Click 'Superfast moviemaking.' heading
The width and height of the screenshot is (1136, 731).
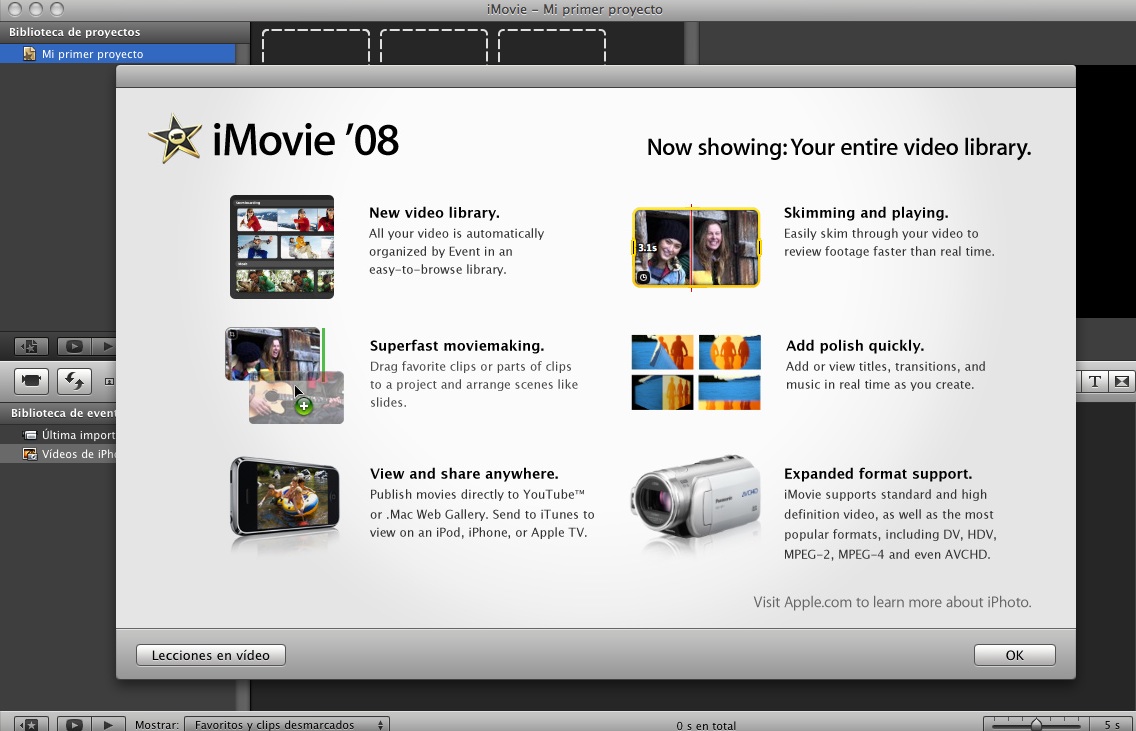tap(456, 346)
